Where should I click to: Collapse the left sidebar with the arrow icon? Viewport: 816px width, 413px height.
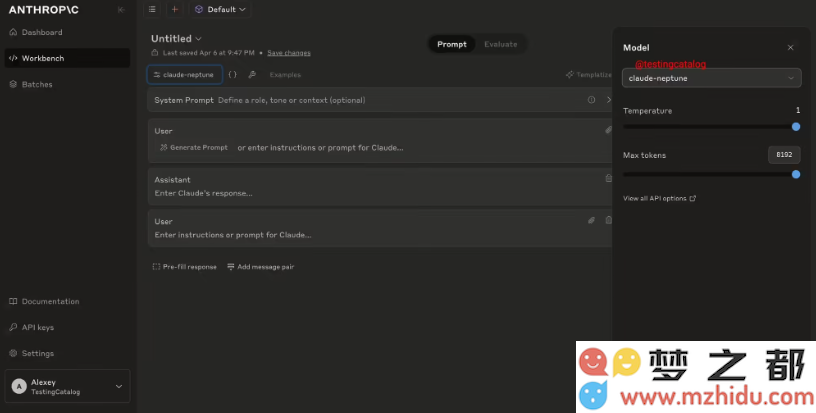pos(121,9)
